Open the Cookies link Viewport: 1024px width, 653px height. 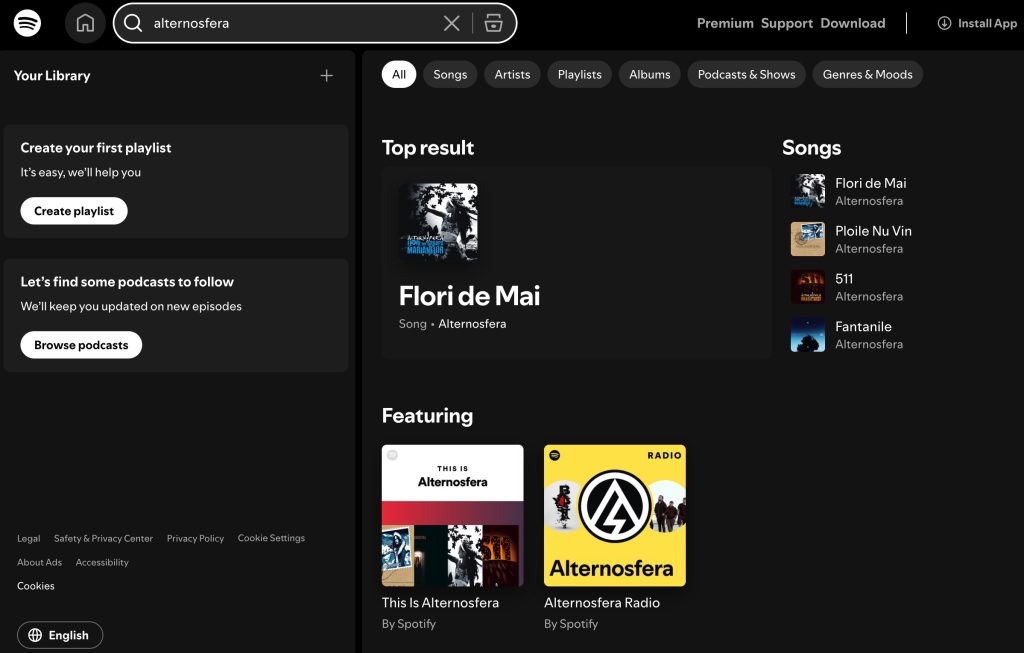click(x=36, y=586)
